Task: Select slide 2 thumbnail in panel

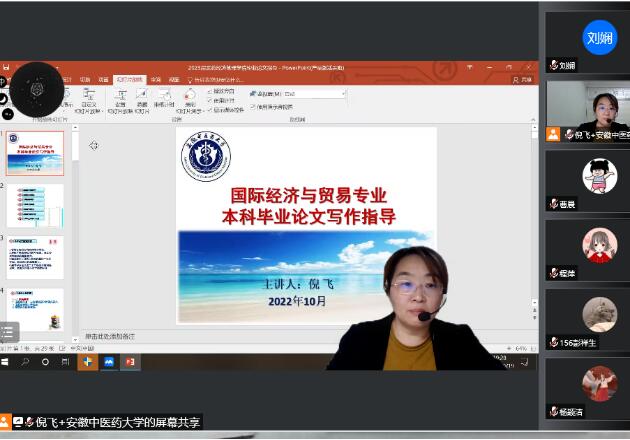Action: coord(35,205)
